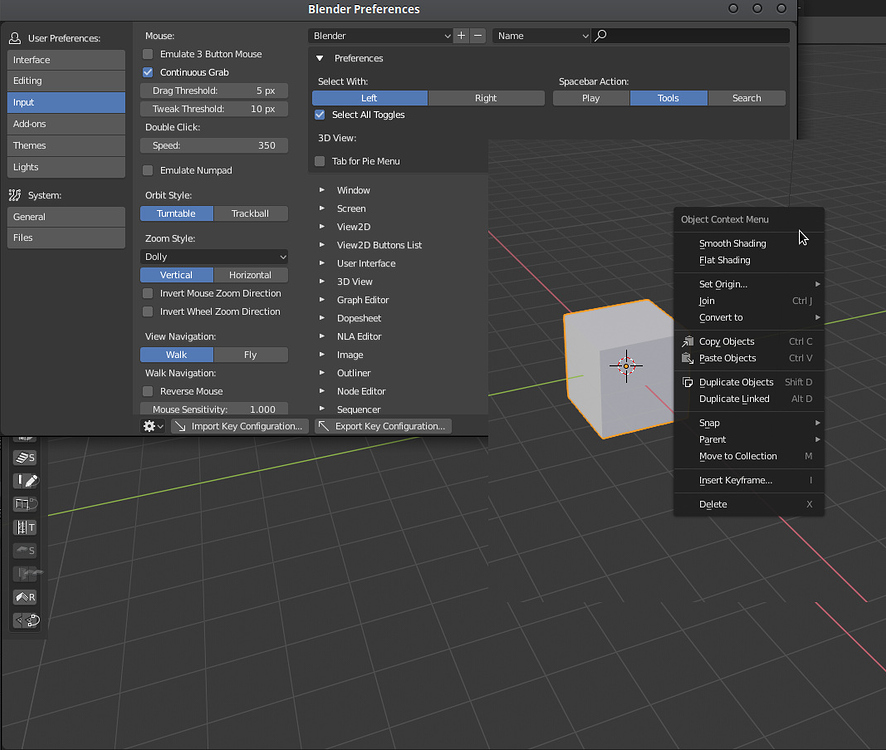Expand the Window keymap category

pyautogui.click(x=354, y=190)
